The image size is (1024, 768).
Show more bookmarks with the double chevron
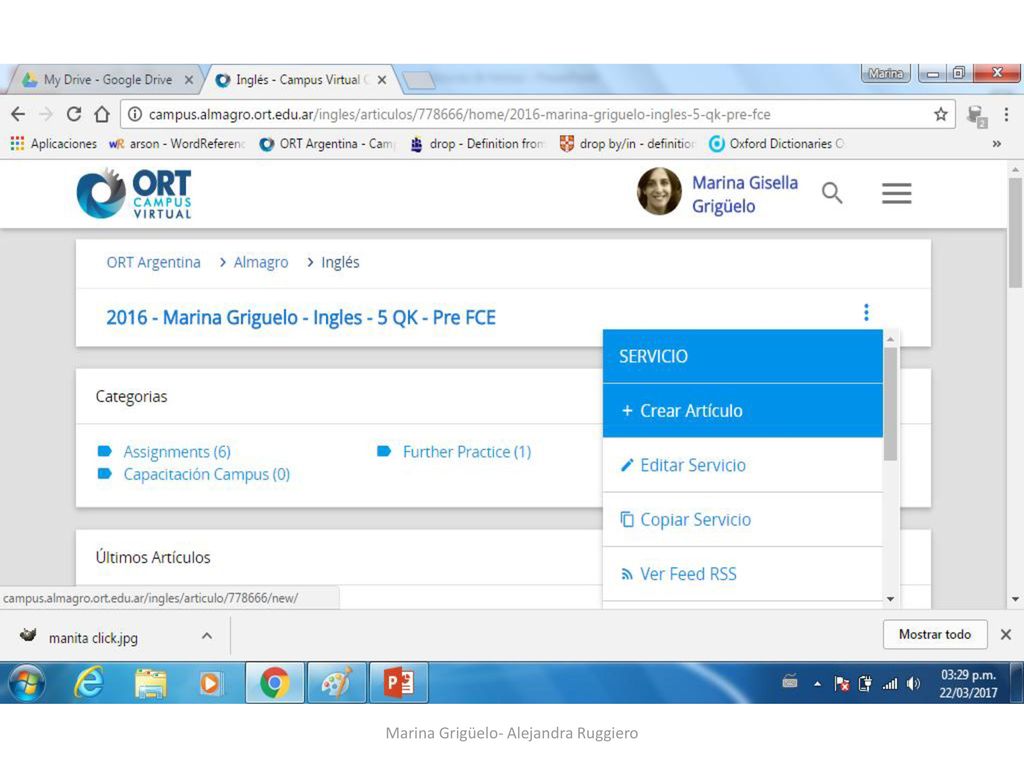pyautogui.click(x=997, y=144)
